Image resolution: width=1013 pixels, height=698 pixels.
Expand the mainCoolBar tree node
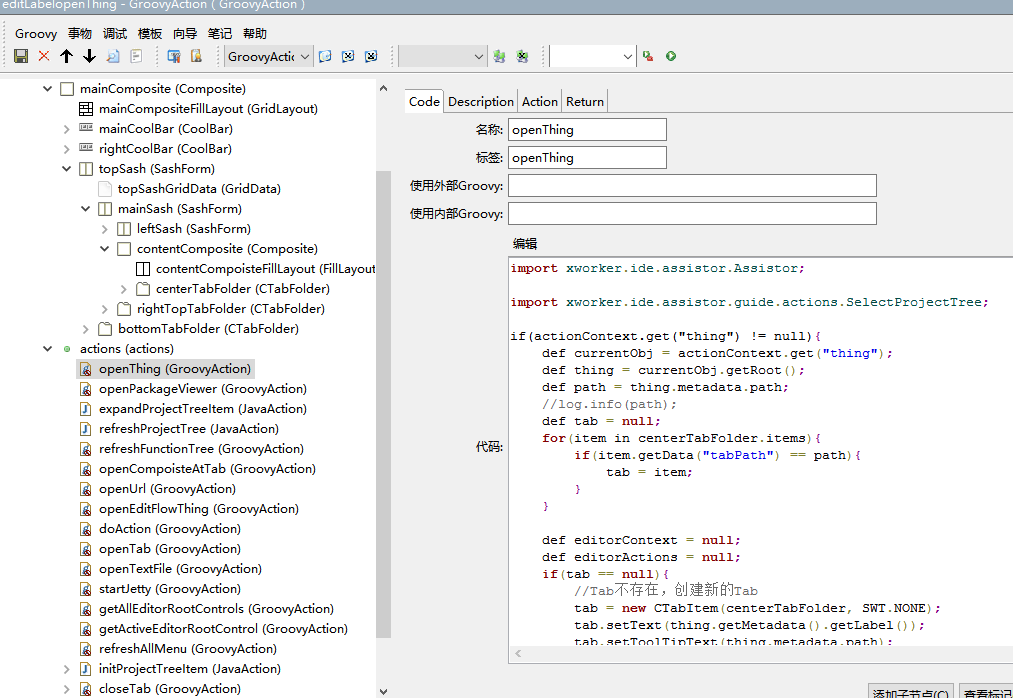pos(67,129)
